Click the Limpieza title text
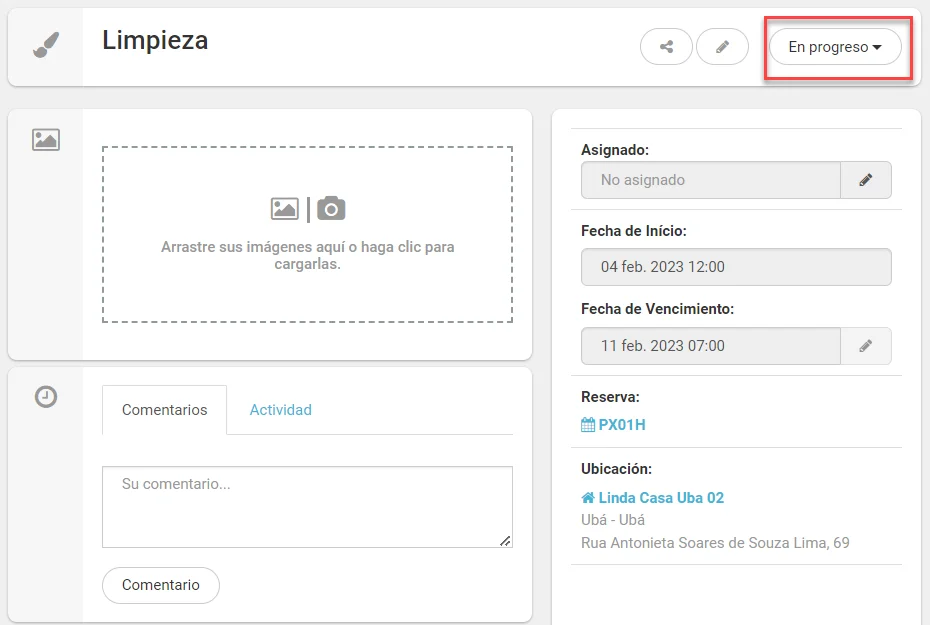This screenshot has width=930, height=625. tap(155, 40)
